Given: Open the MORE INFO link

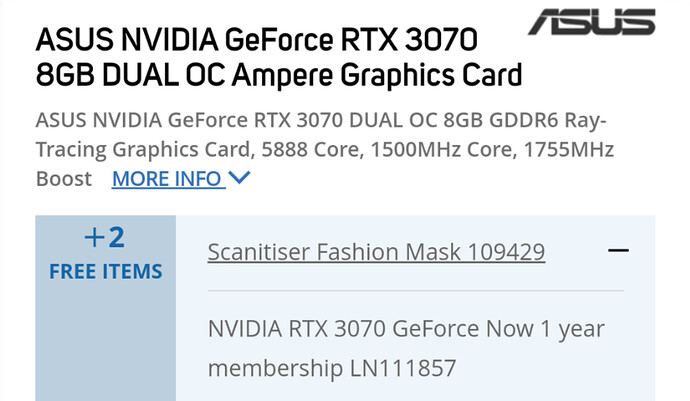Looking at the screenshot, I should [x=167, y=179].
